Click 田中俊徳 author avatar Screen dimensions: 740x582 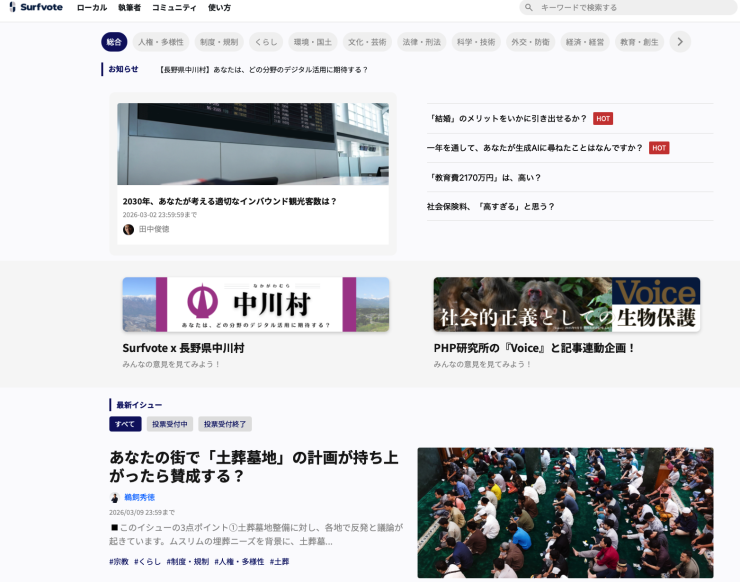coord(128,229)
